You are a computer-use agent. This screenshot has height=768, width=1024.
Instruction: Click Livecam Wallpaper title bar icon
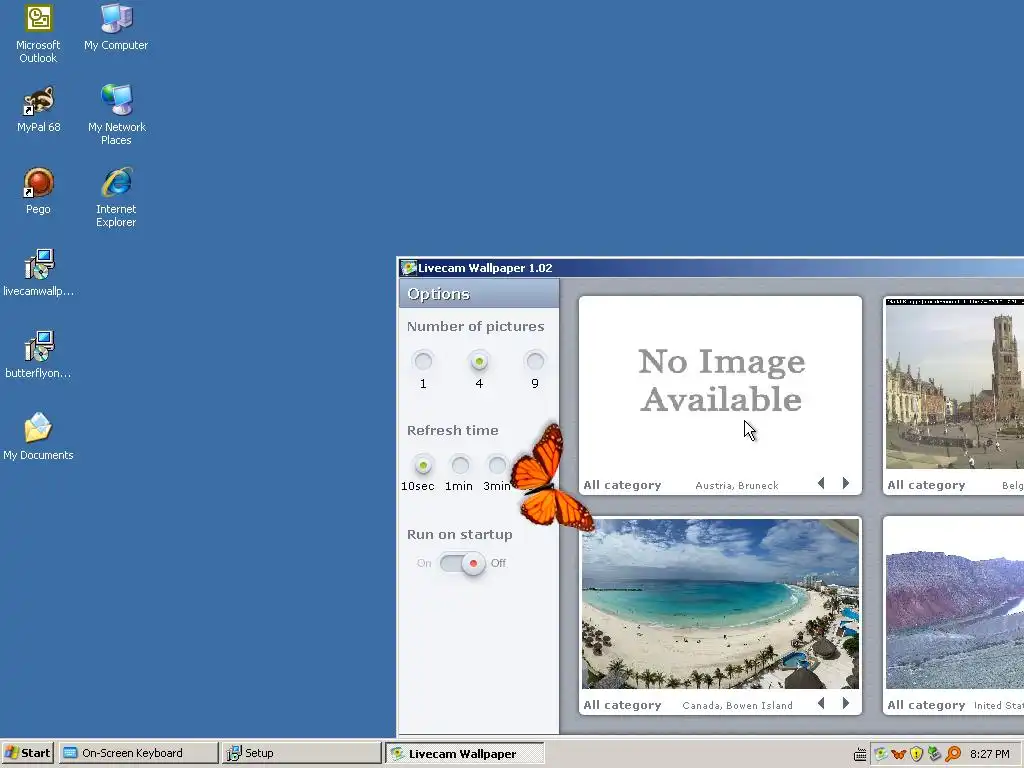pos(409,268)
